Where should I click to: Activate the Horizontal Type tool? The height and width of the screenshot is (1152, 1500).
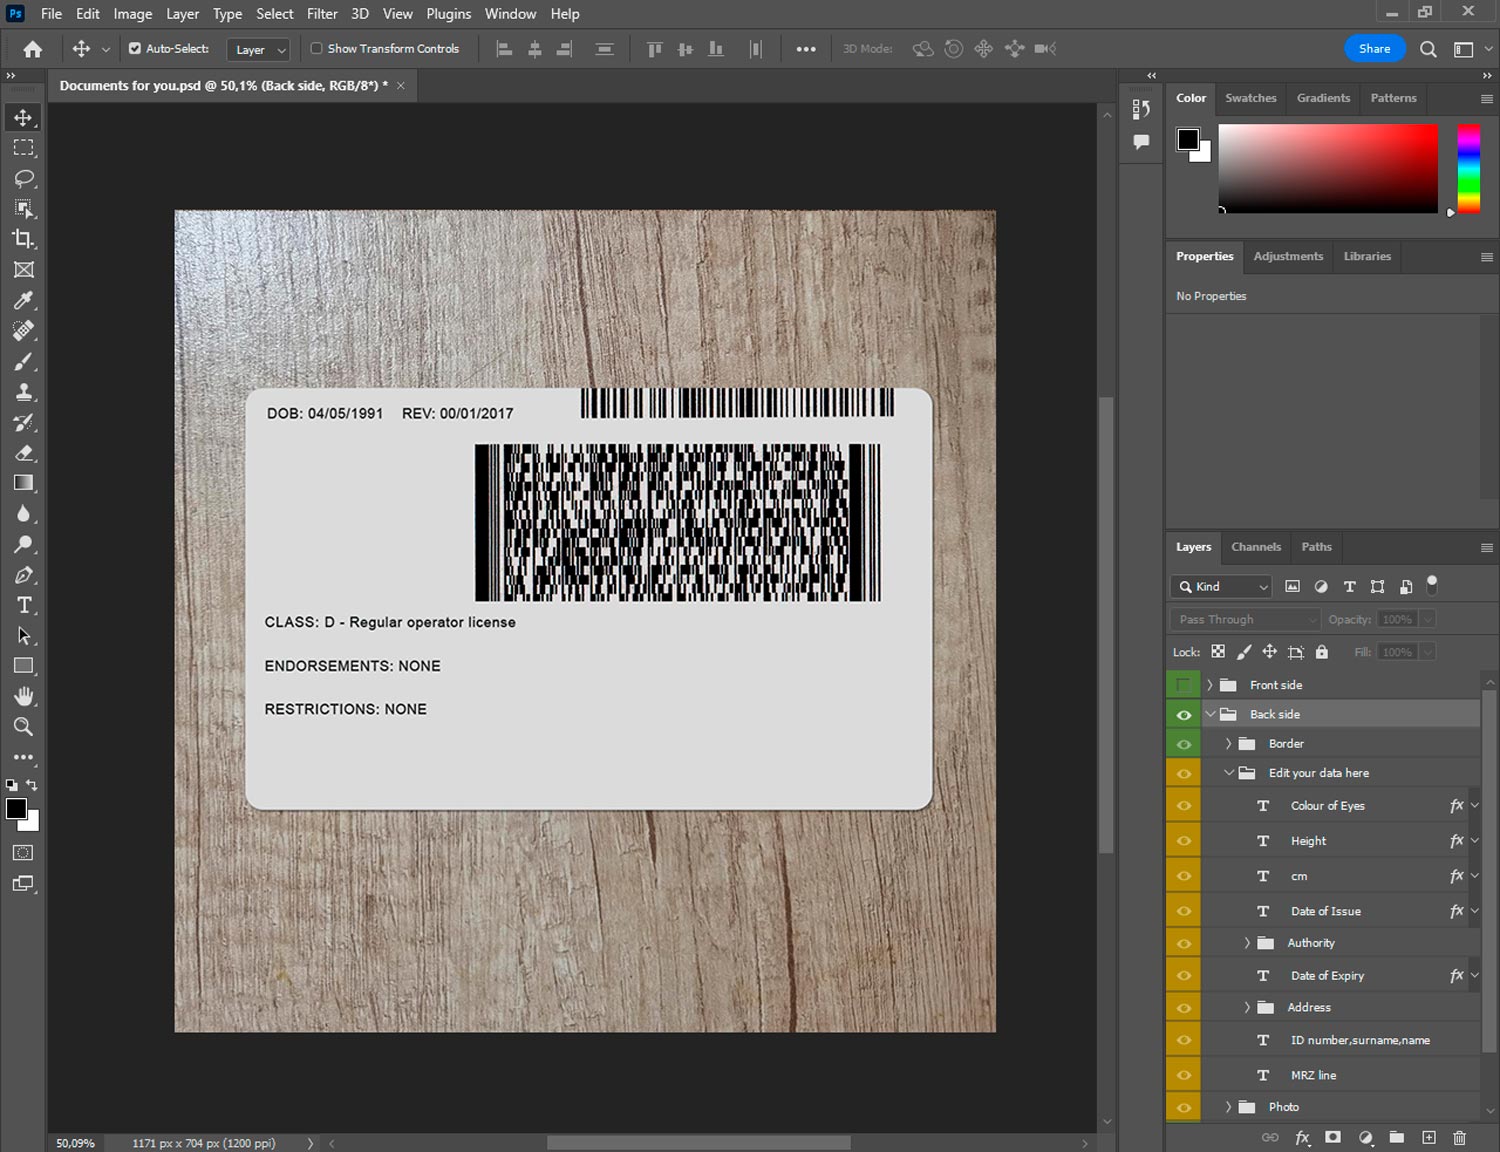(24, 605)
